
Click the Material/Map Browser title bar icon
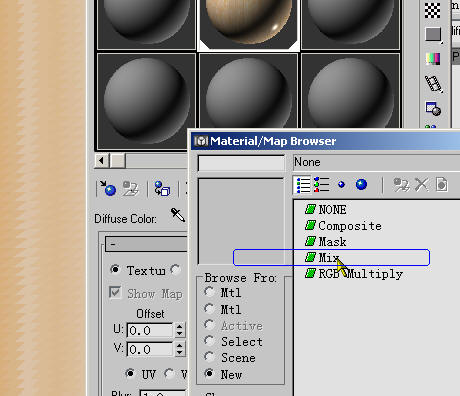pos(201,141)
